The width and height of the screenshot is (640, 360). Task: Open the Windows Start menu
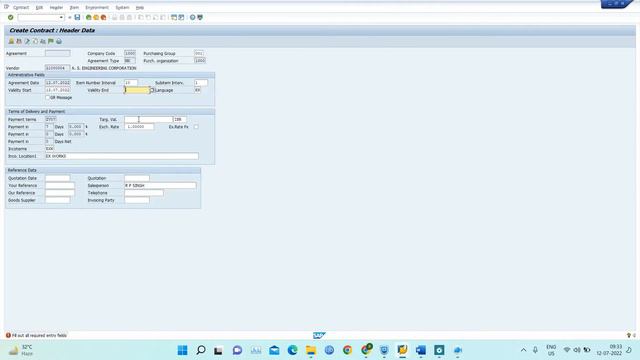[182, 350]
